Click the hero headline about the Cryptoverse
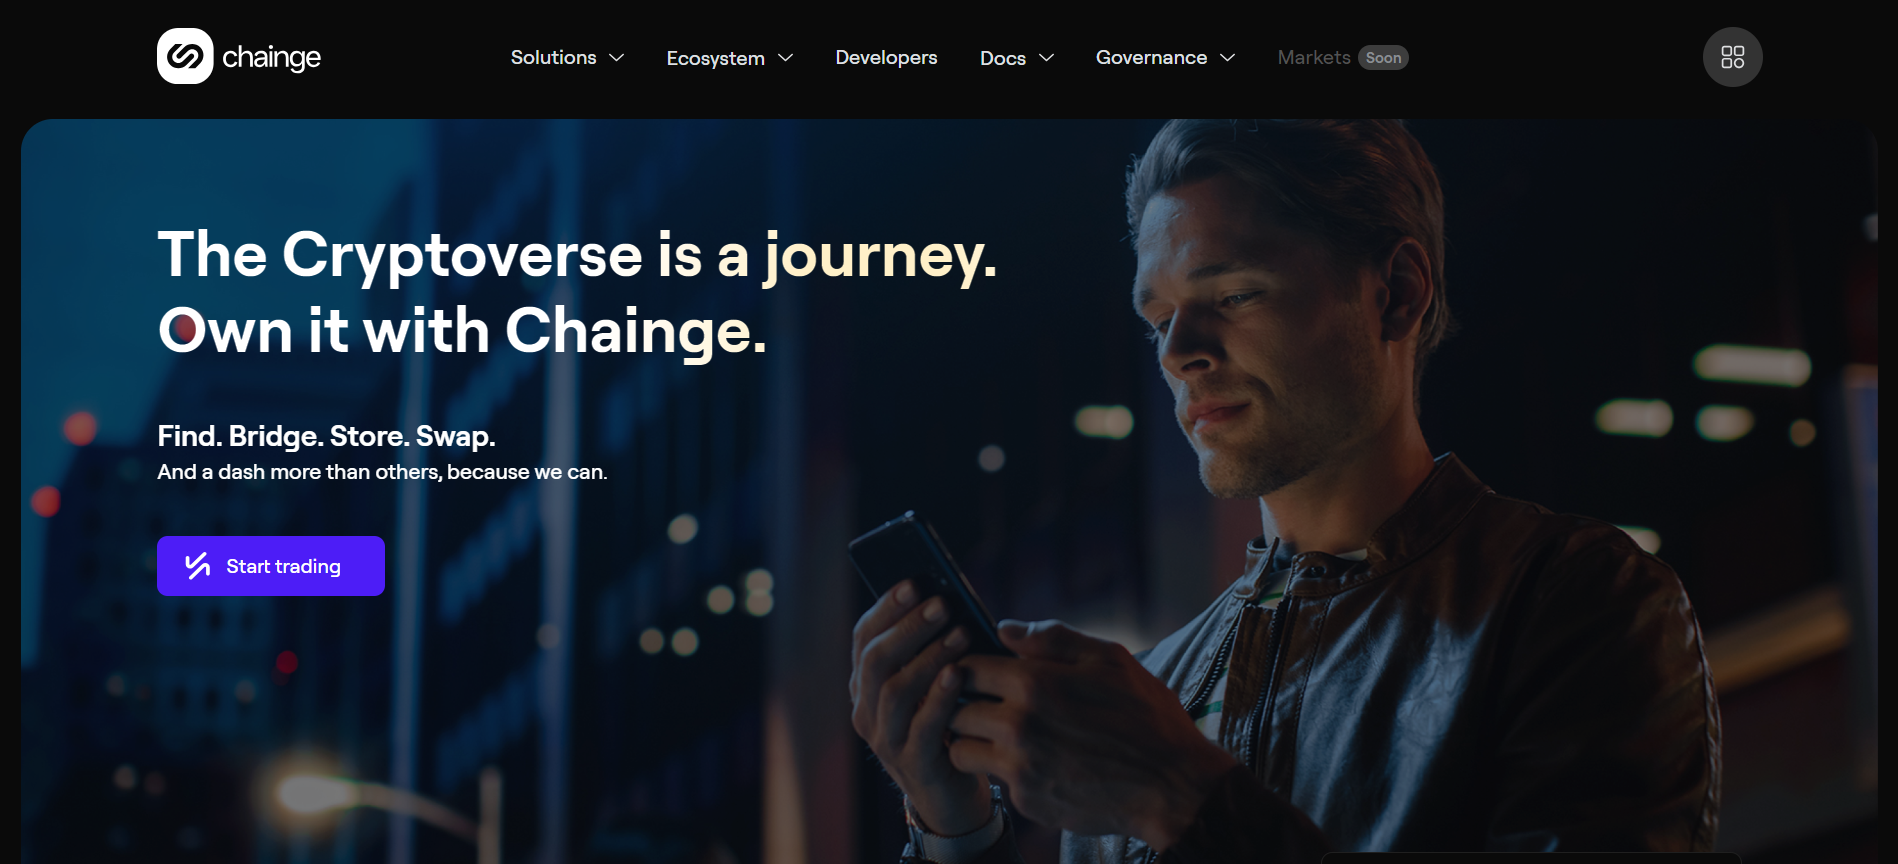 tap(577, 292)
